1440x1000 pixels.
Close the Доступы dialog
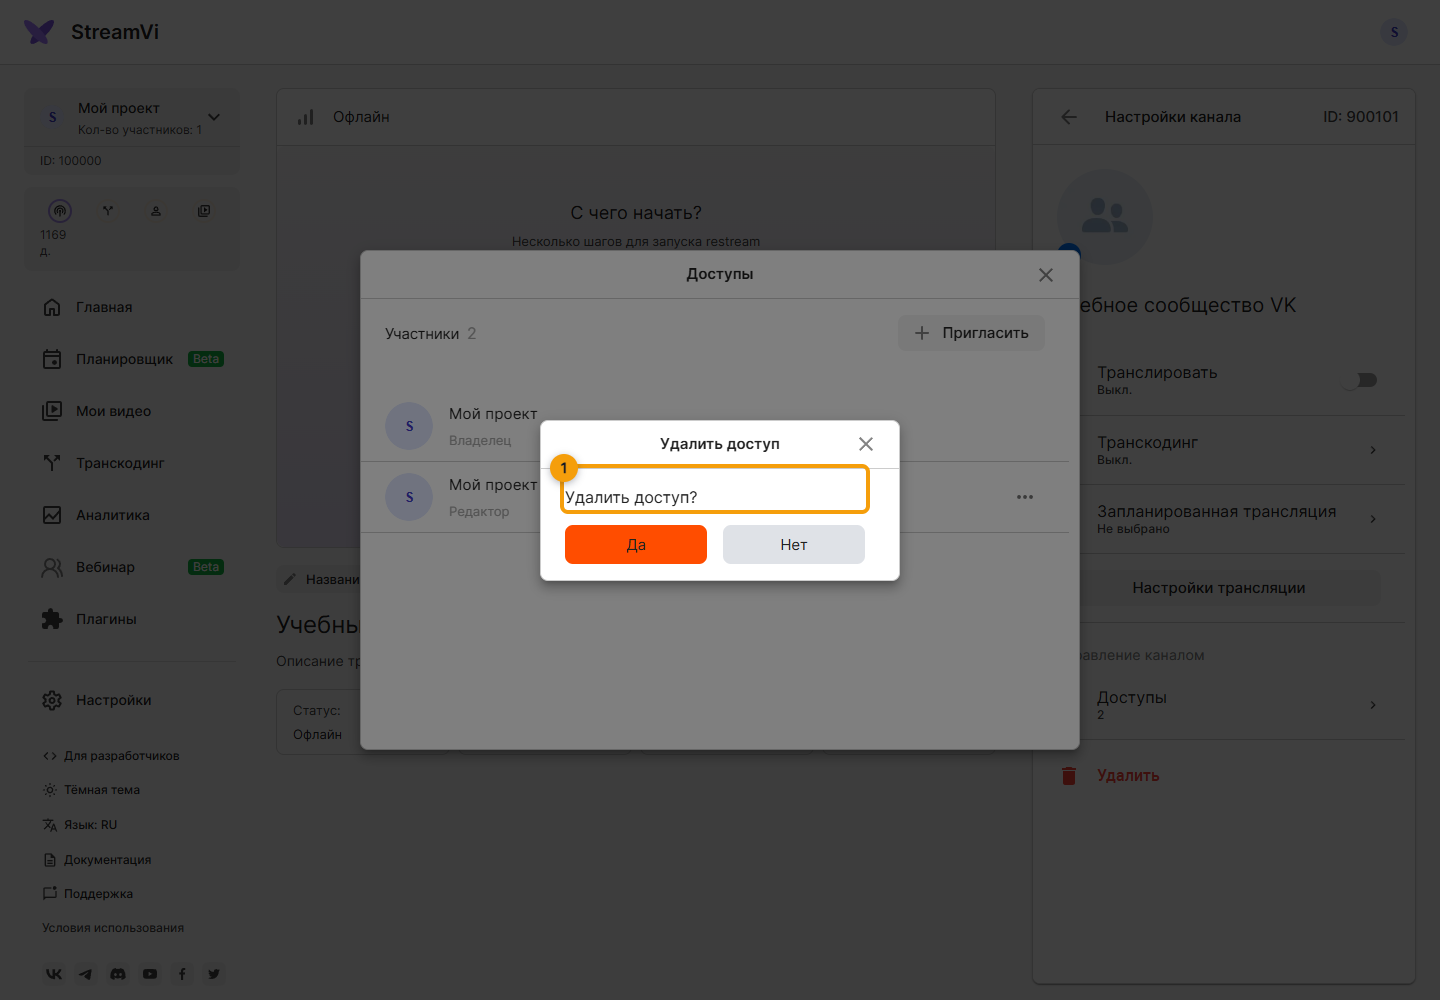[1046, 275]
